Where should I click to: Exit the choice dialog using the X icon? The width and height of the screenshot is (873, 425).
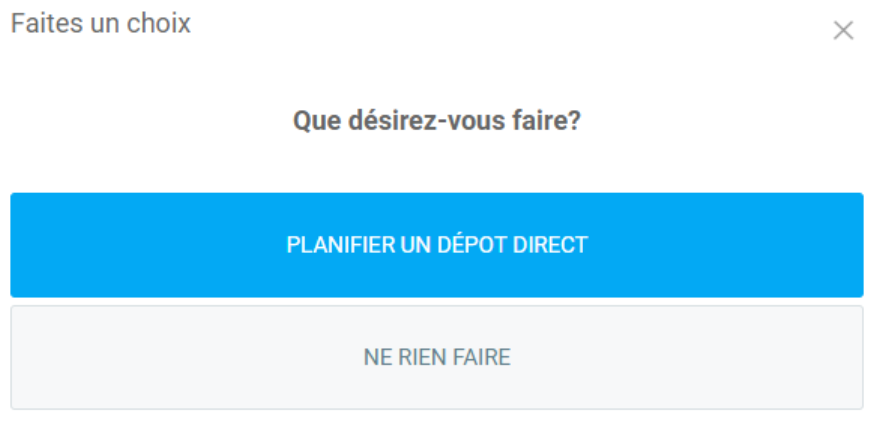coord(843,31)
